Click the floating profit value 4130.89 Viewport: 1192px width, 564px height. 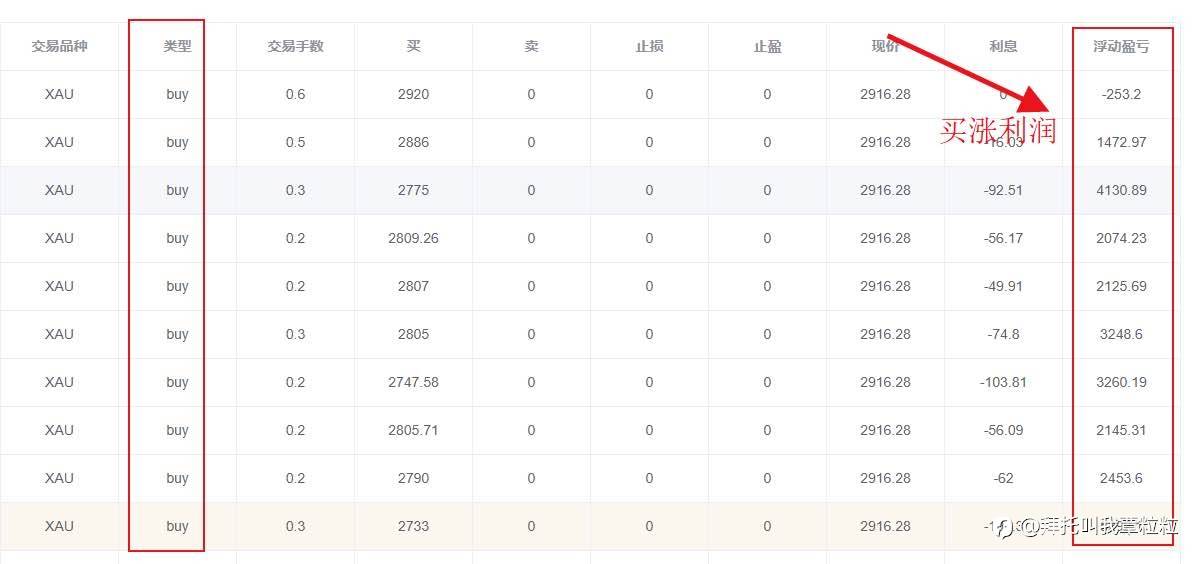[x=1121, y=190]
